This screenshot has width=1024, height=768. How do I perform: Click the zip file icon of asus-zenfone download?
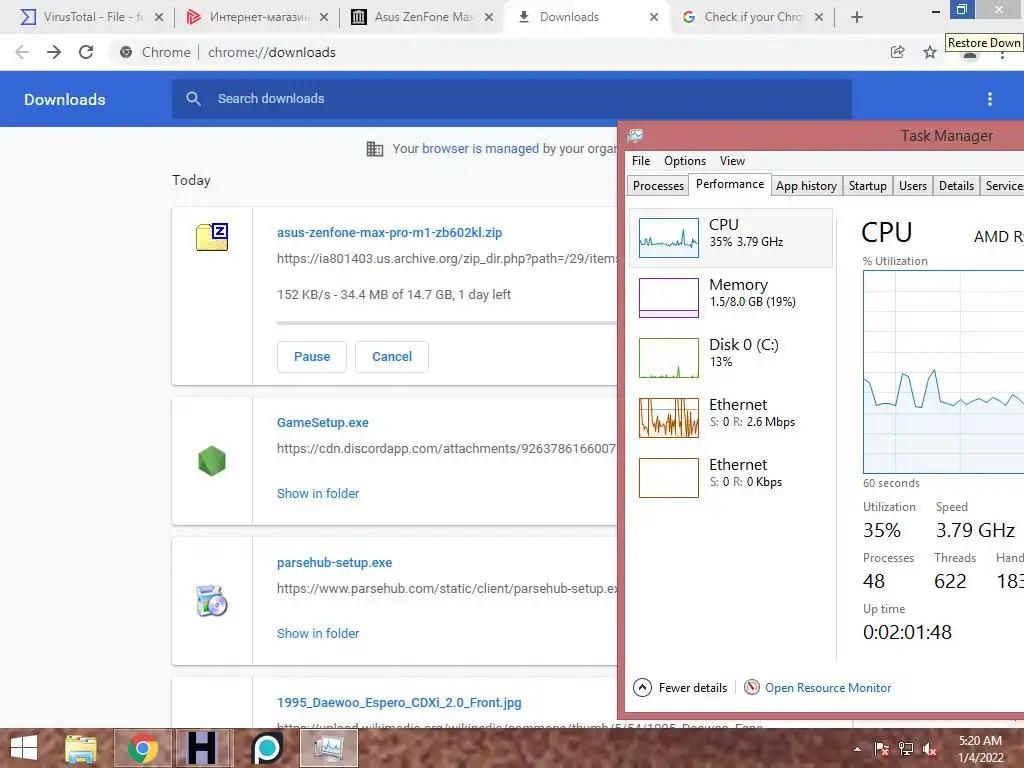point(212,236)
